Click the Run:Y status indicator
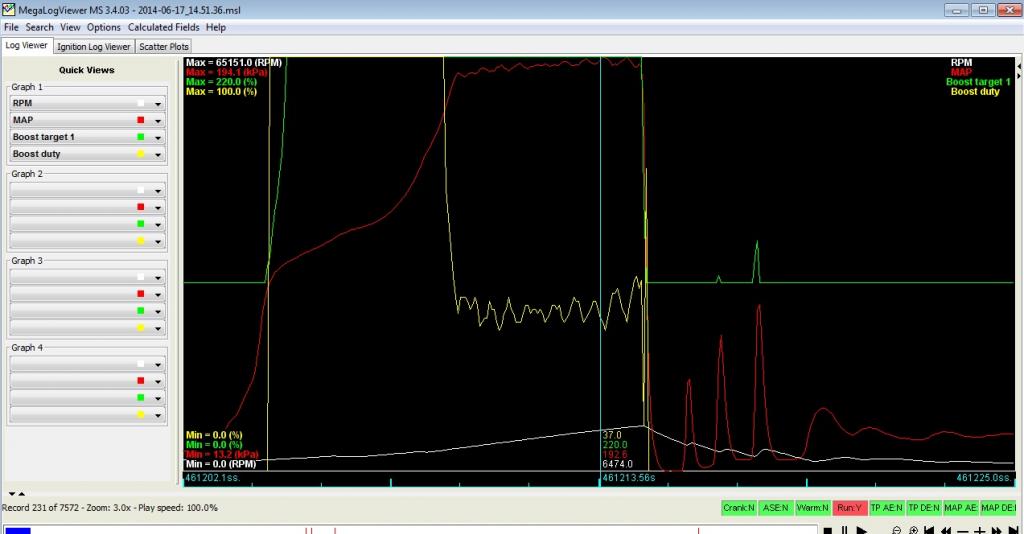This screenshot has width=1024, height=534. [850, 508]
